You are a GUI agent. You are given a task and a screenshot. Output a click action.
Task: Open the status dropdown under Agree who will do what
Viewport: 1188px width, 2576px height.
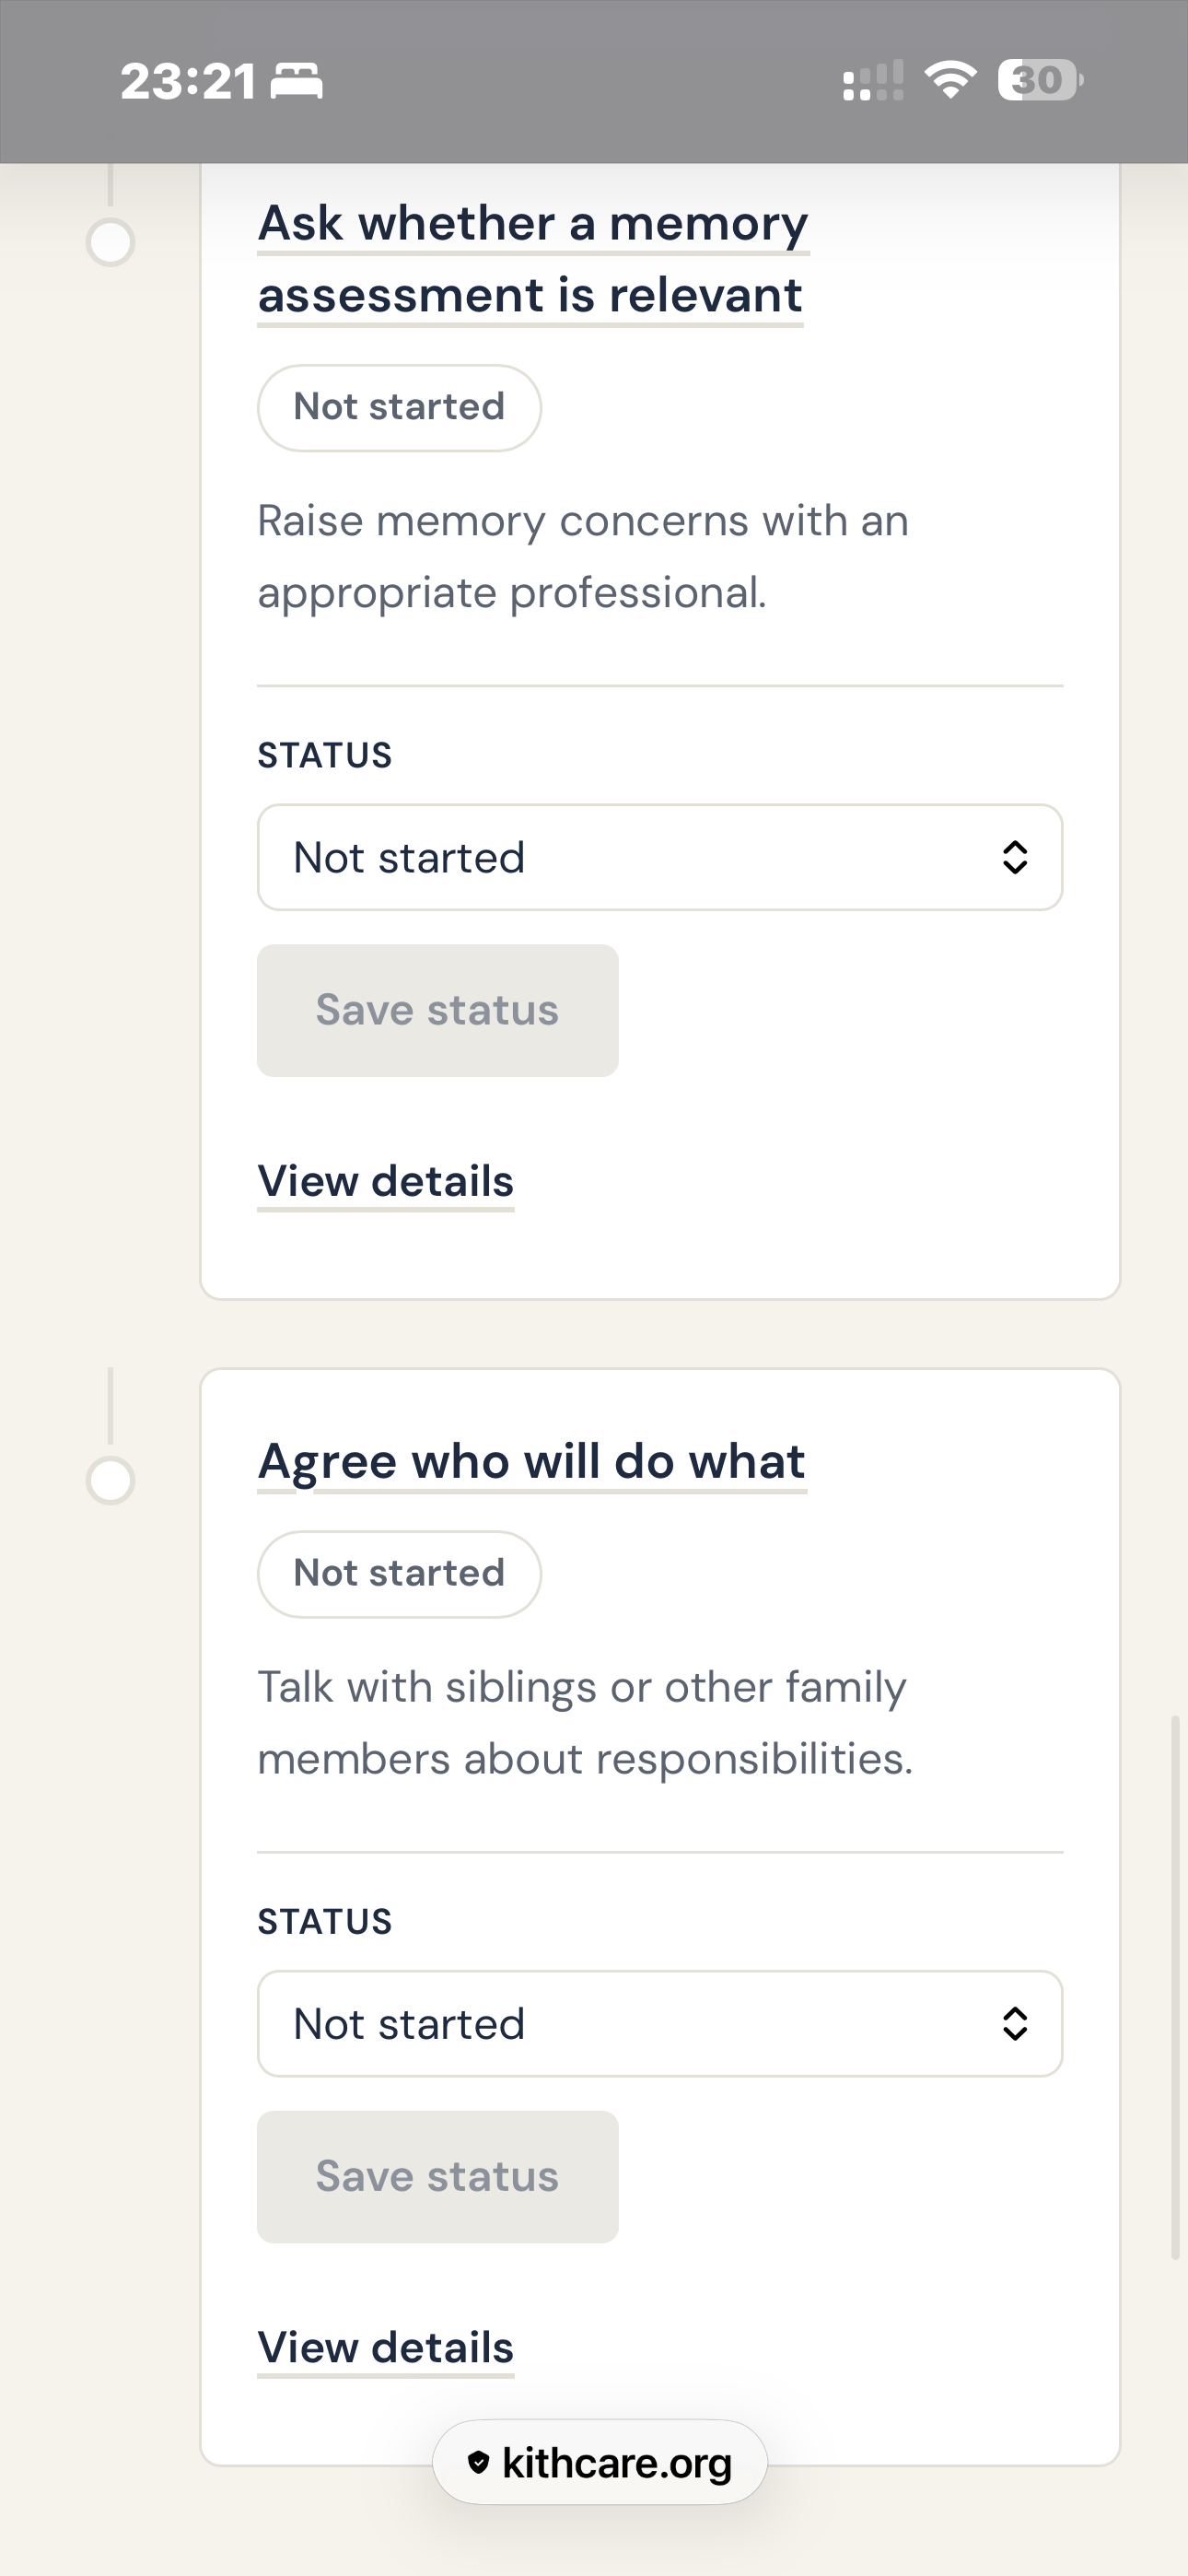660,2023
